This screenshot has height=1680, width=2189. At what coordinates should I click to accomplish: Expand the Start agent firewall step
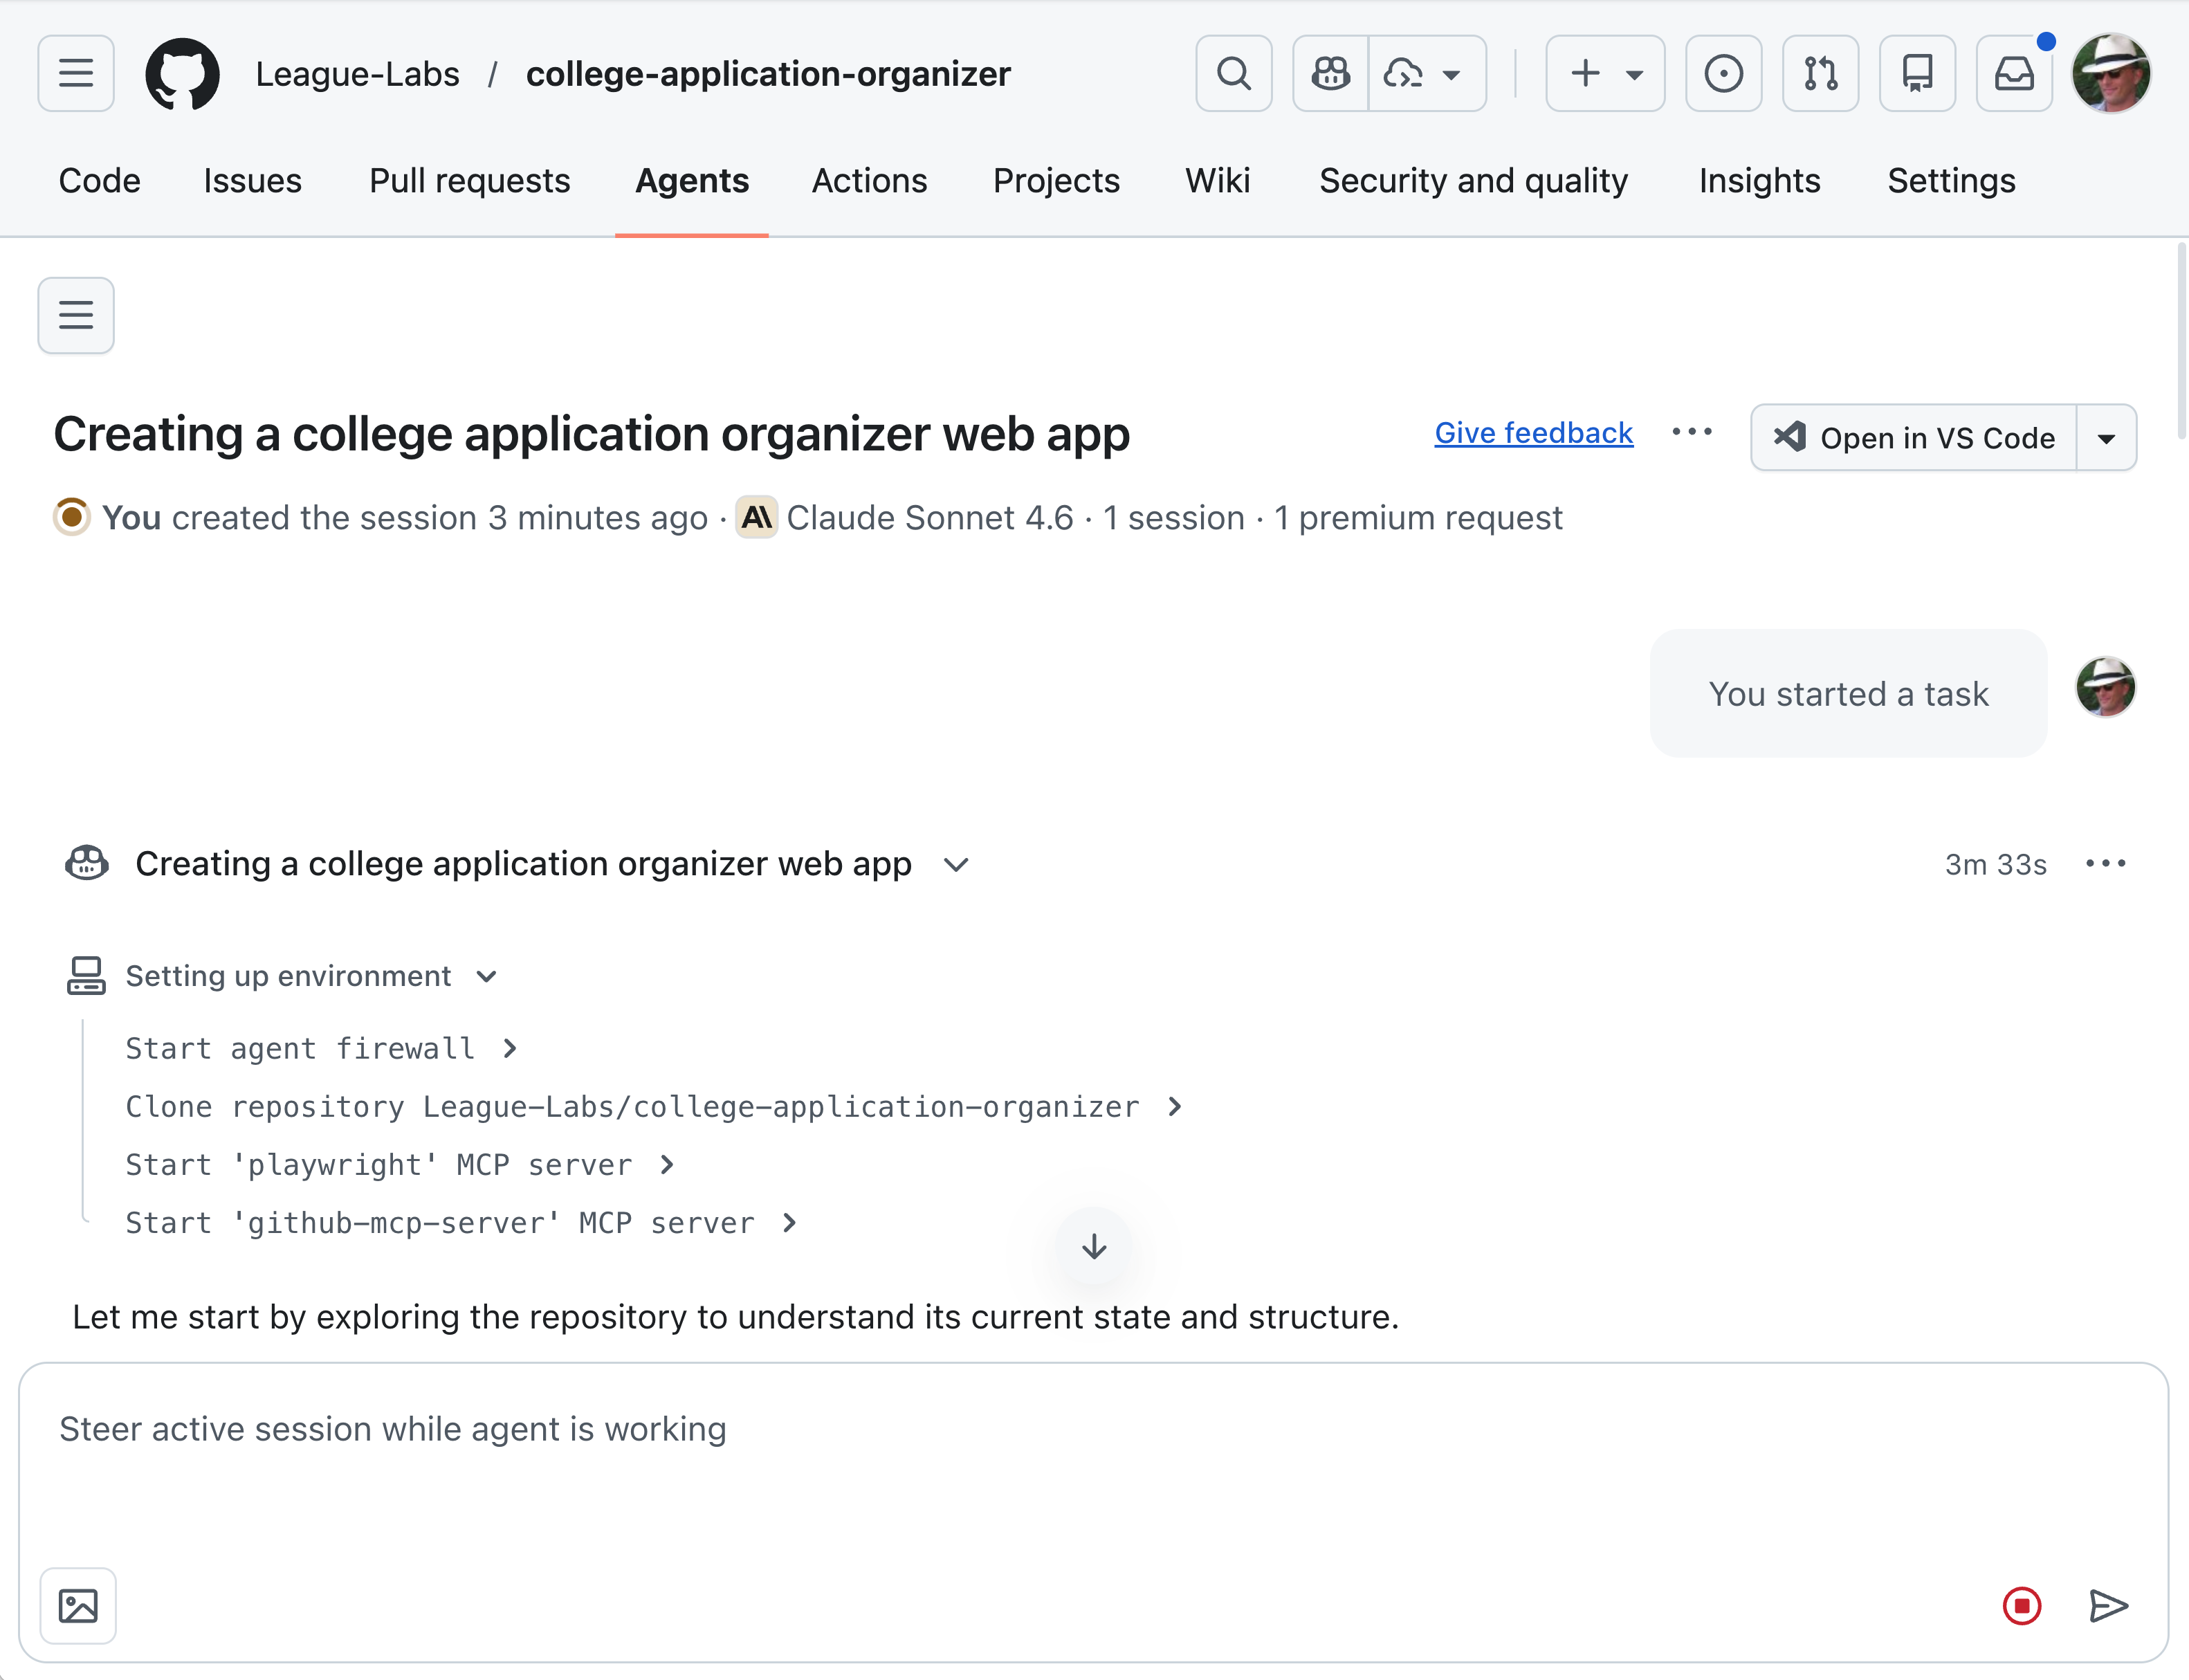(510, 1048)
